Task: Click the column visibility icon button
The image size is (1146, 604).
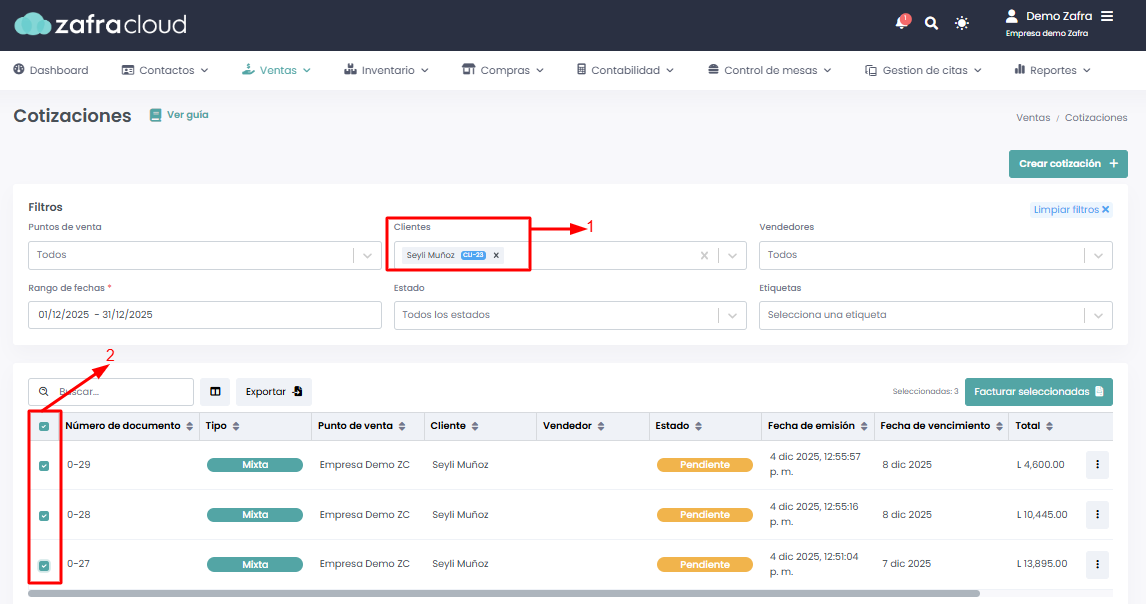Action: click(215, 392)
